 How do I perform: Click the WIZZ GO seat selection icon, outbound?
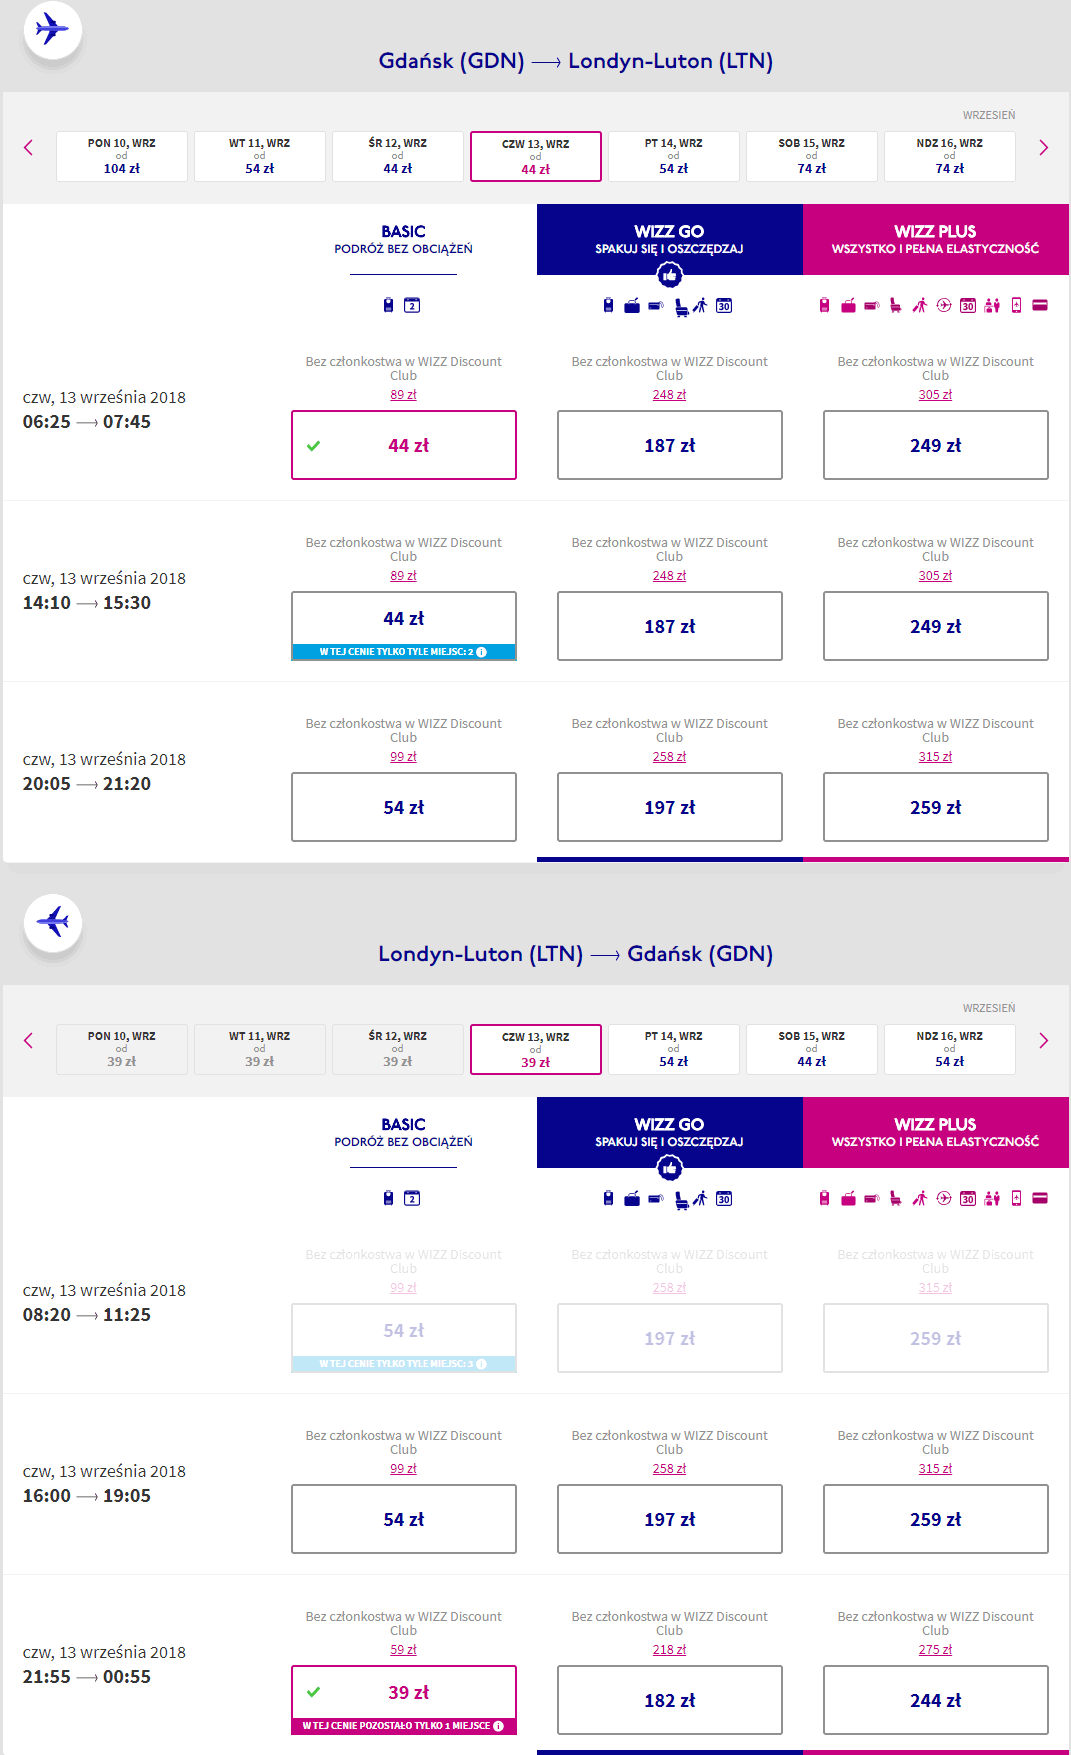pos(681,306)
